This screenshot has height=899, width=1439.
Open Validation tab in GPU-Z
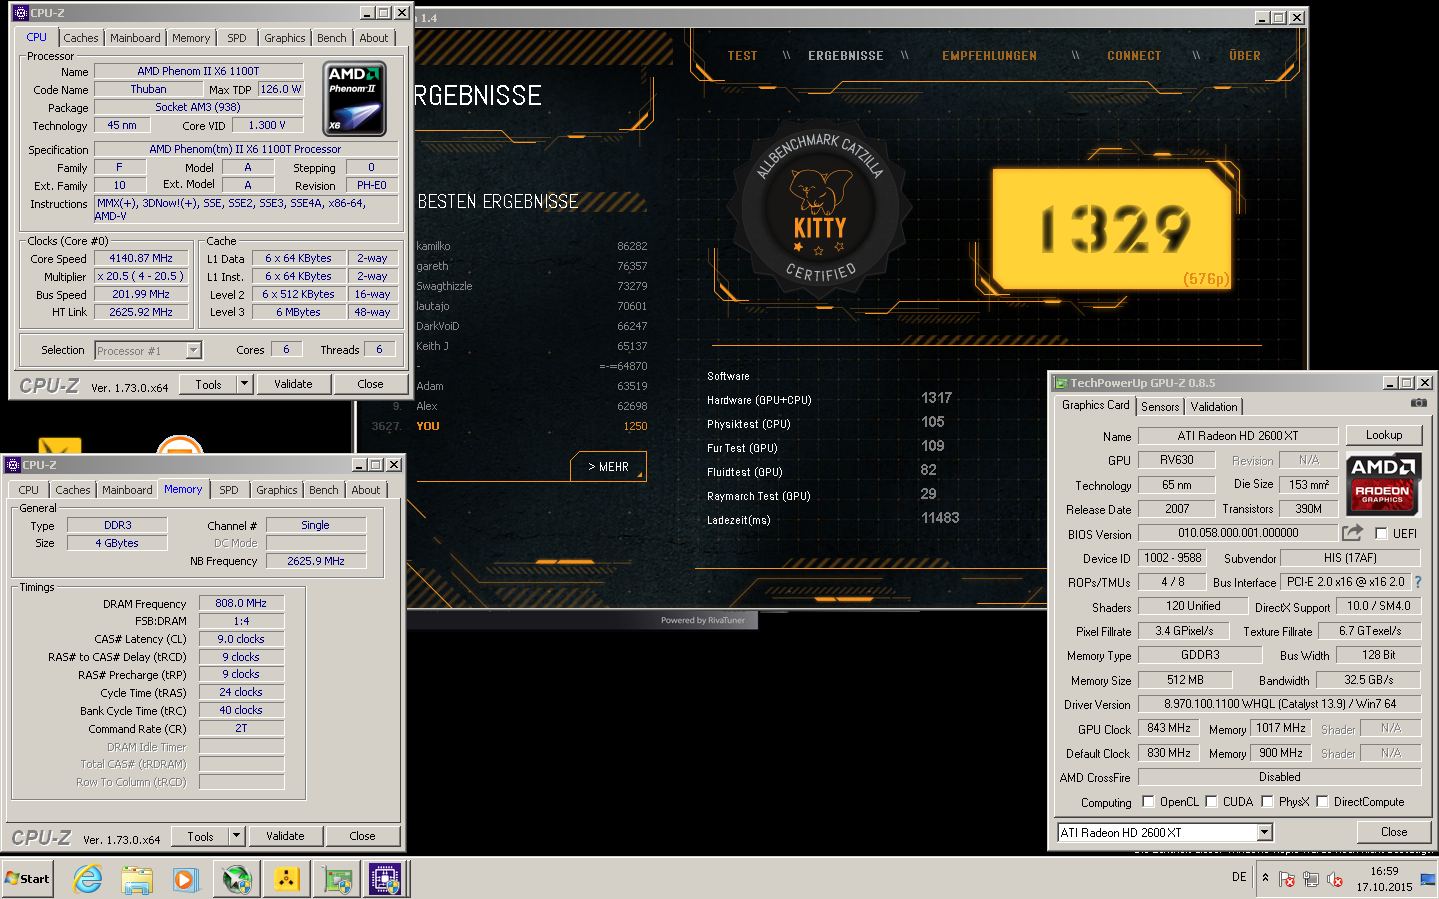pos(1214,407)
